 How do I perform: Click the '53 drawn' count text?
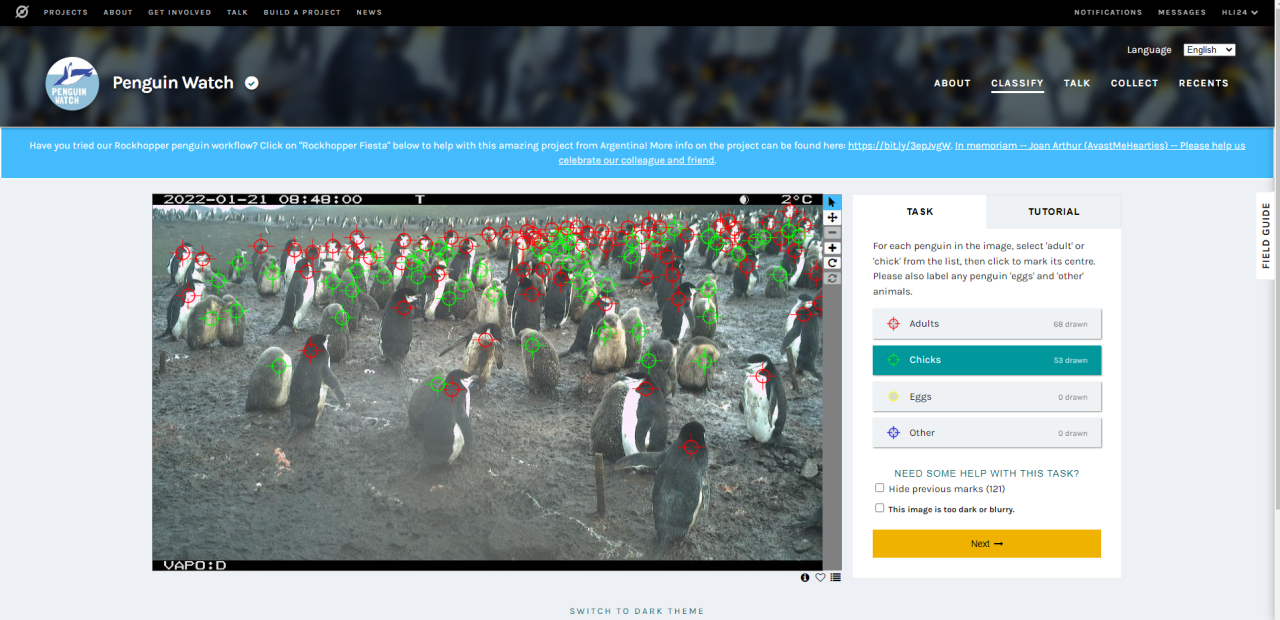1070,360
